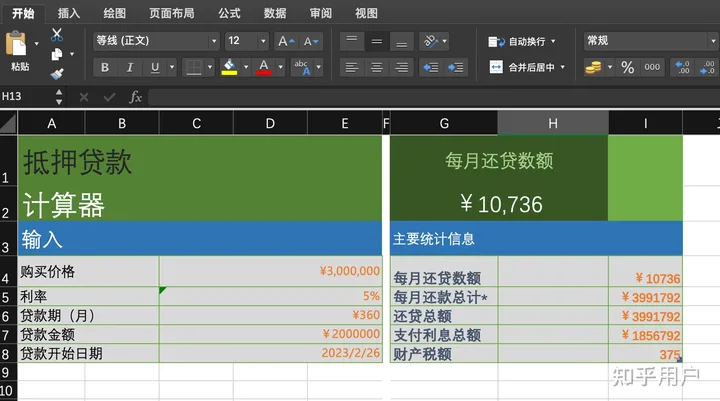Increase font size with the large A button
The height and width of the screenshot is (401, 720).
[286, 41]
